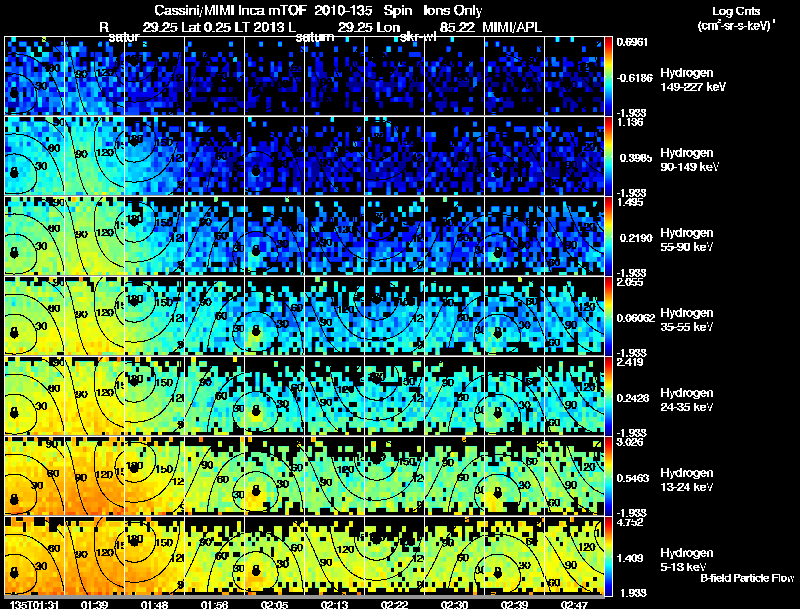The height and width of the screenshot is (609, 800).
Task: Click the Saturn marker in 13-24 keV 01:31 panel
Action: (x=14, y=498)
